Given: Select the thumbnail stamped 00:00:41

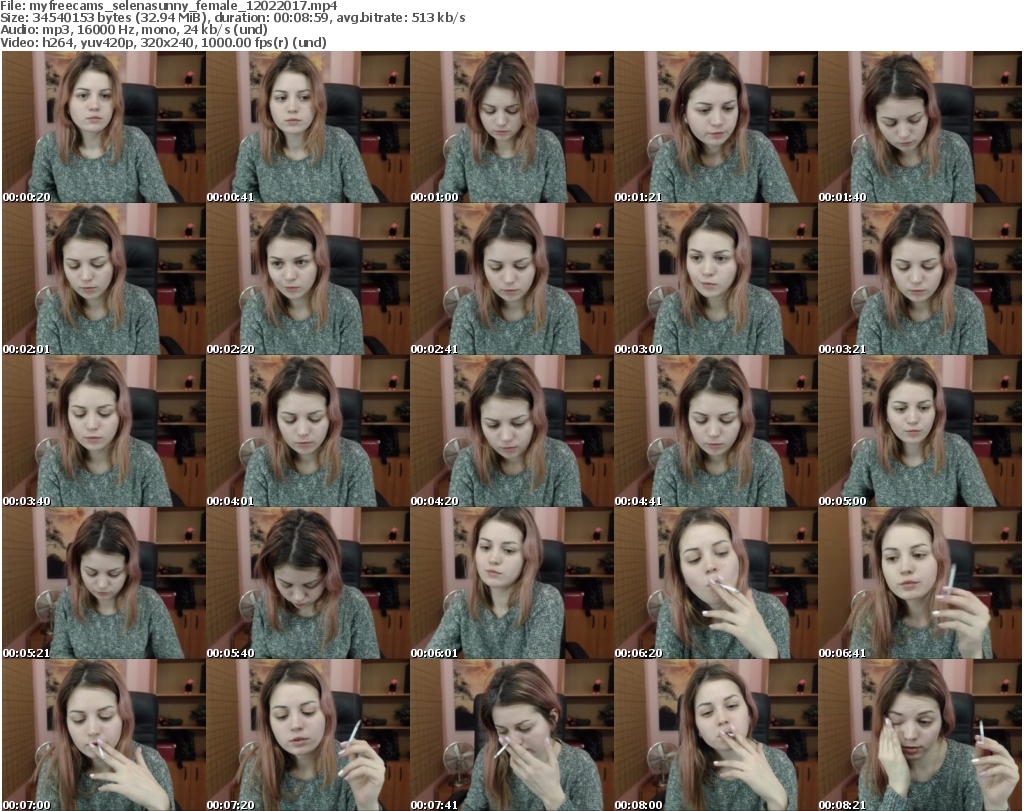Looking at the screenshot, I should click(308, 127).
